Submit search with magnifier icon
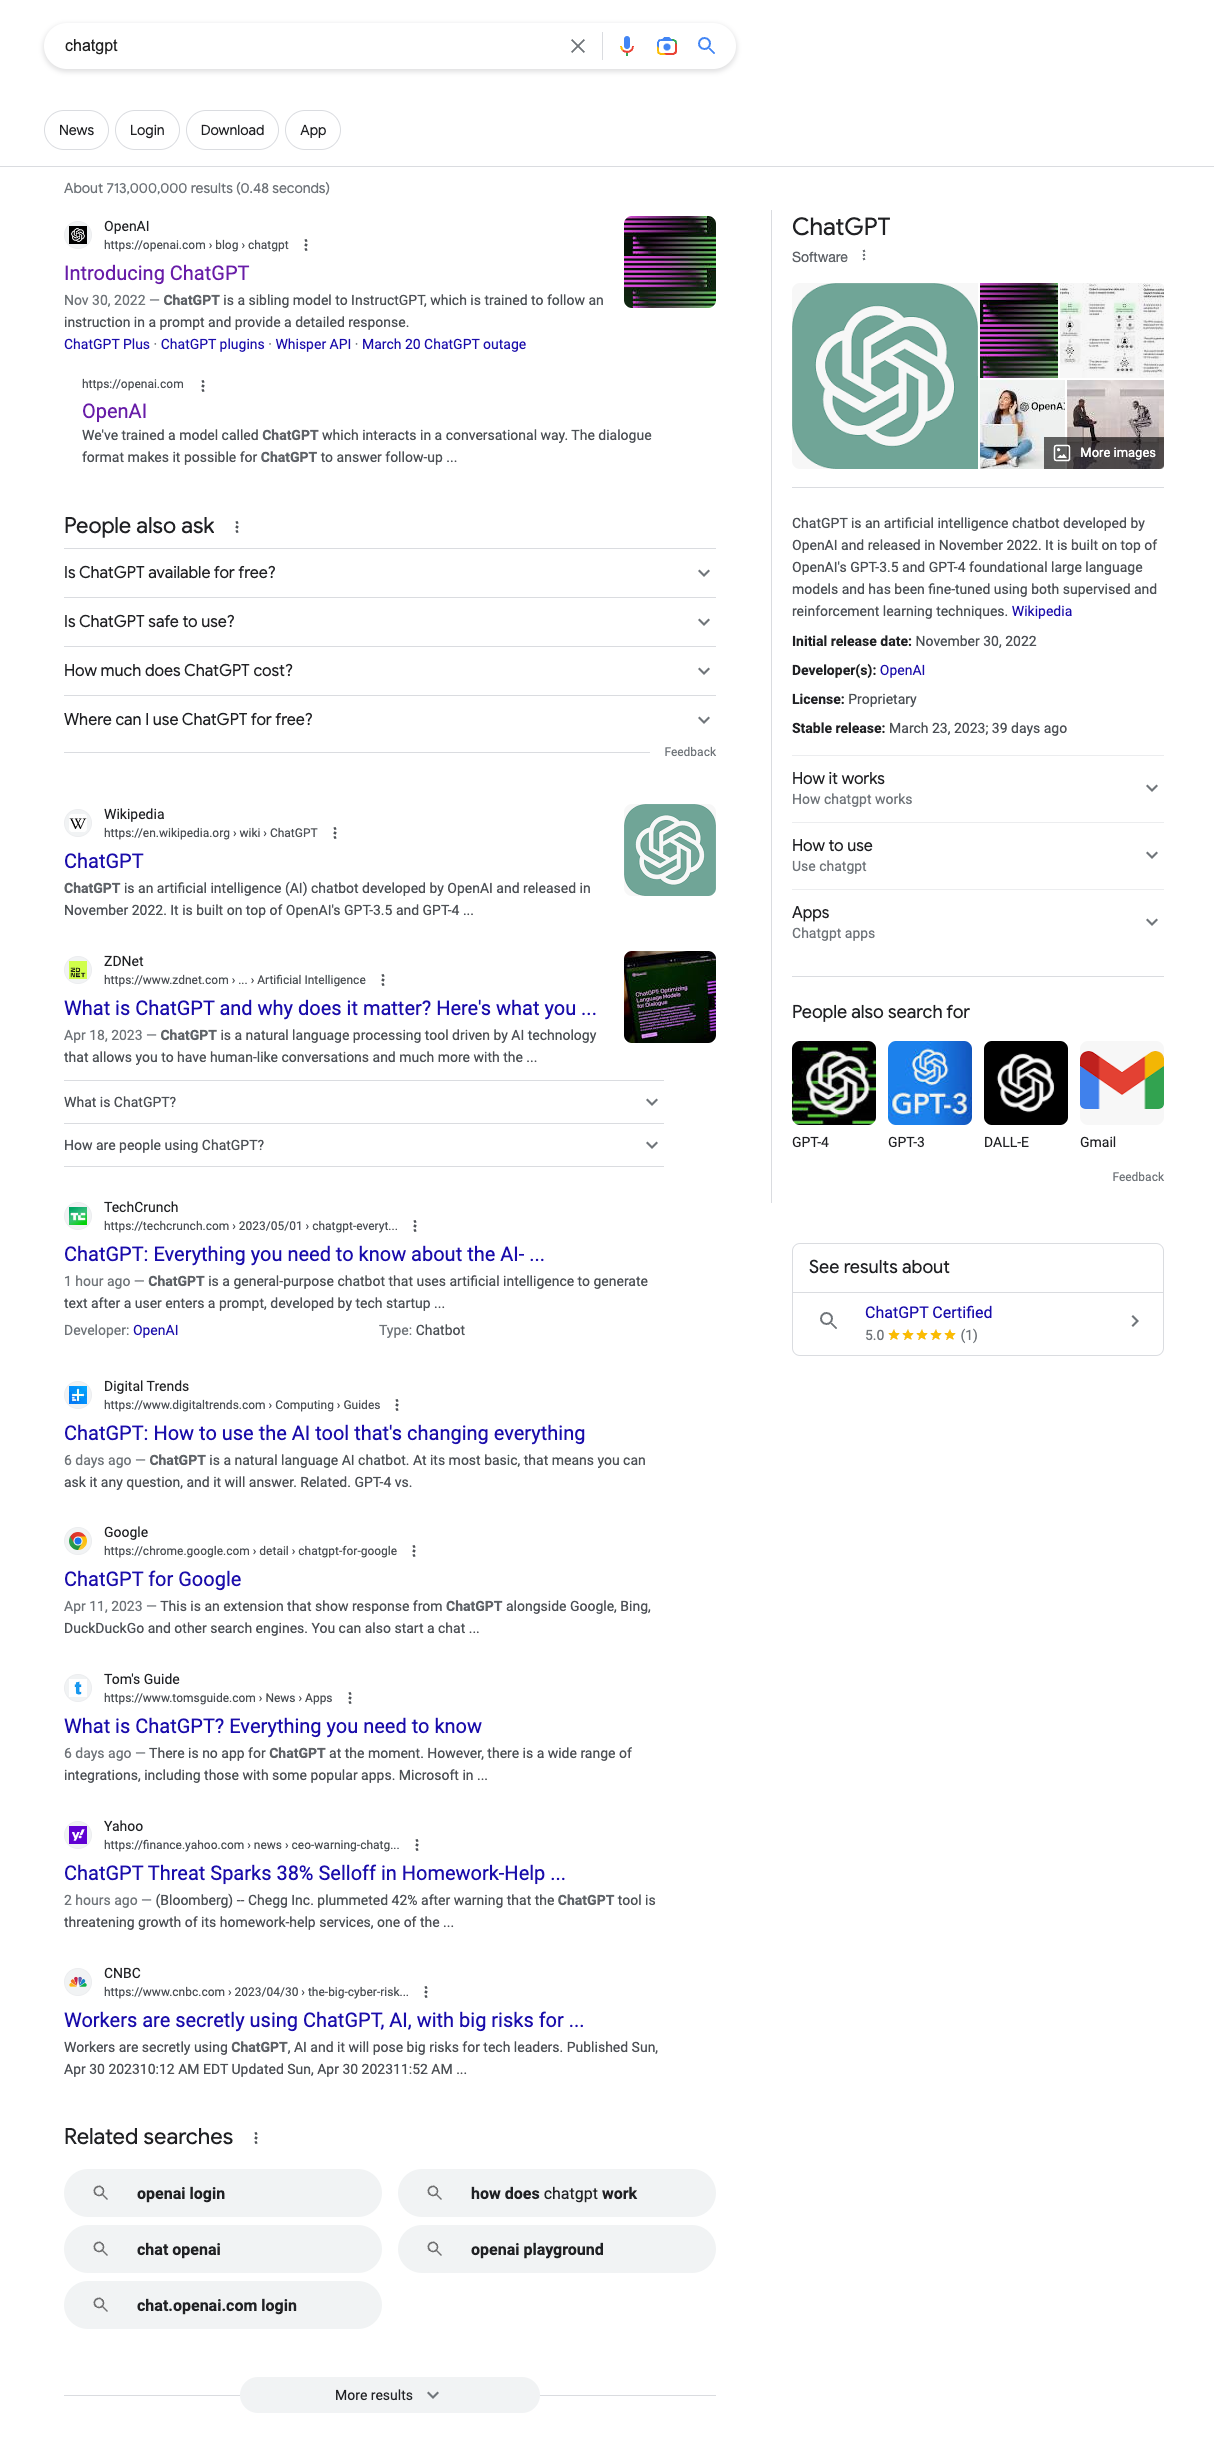Image resolution: width=1214 pixels, height=2450 pixels. point(707,46)
